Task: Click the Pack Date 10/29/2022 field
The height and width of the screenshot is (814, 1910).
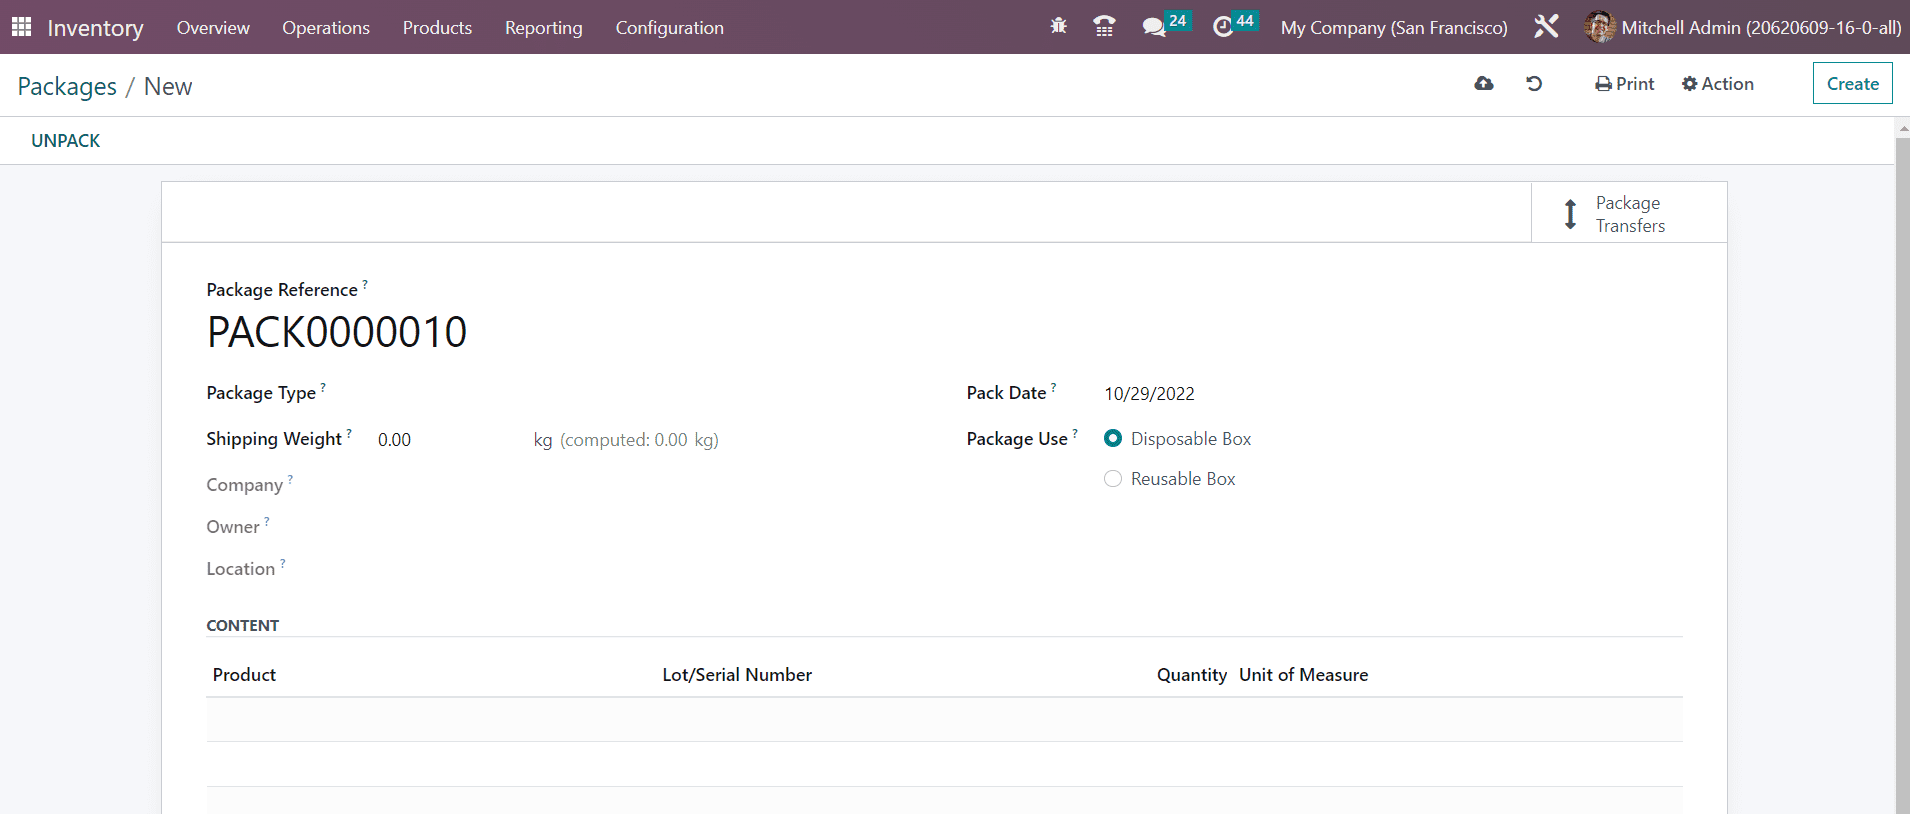Action: (x=1149, y=393)
